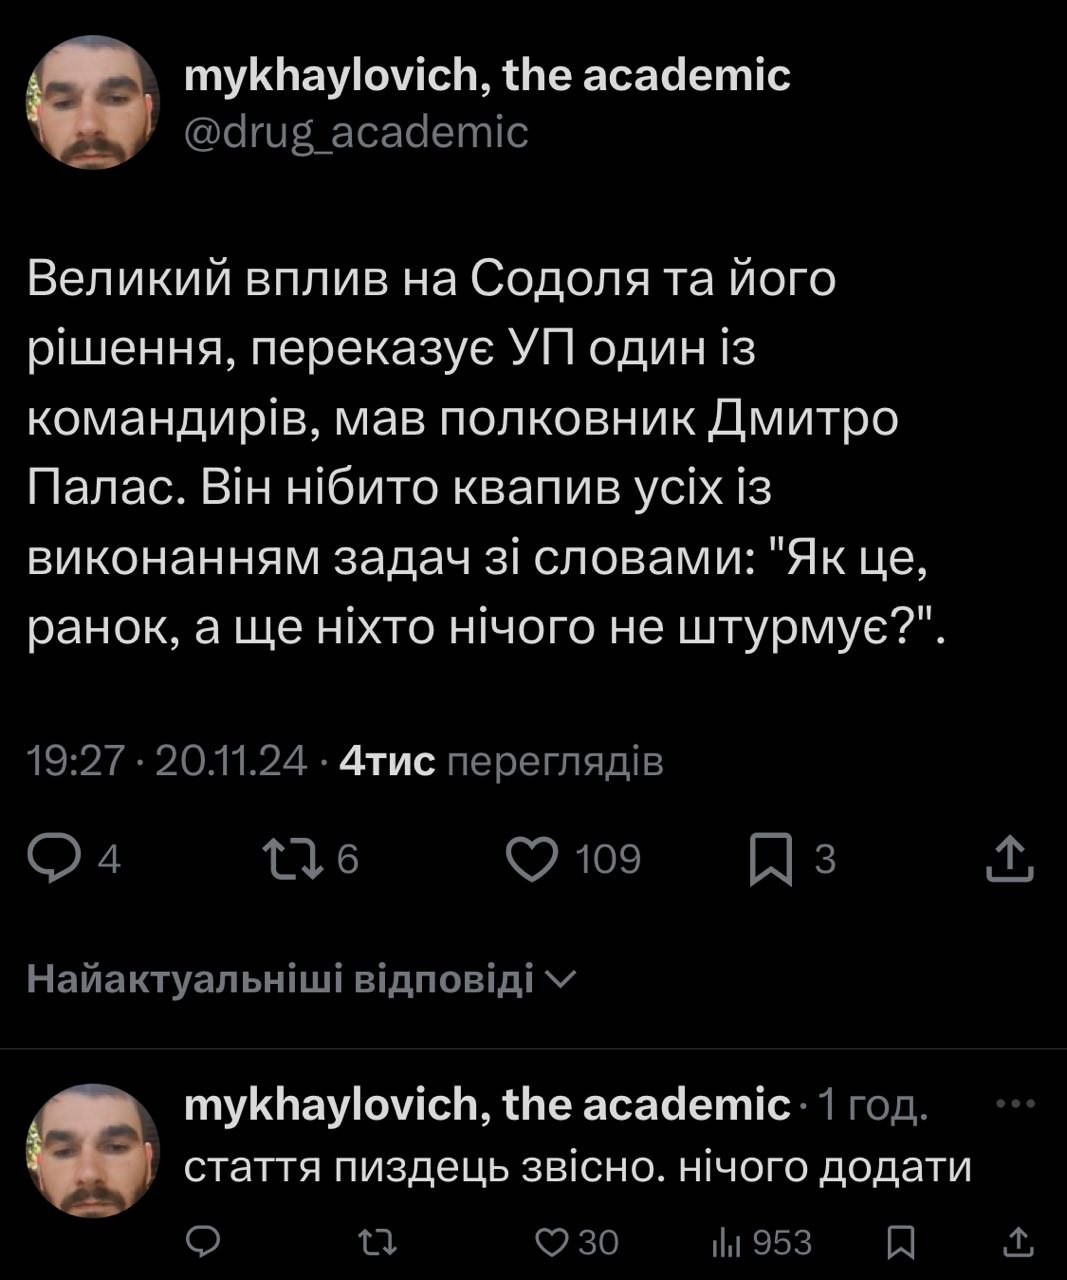
Task: Open the three-dot menu on the reply
Action: click(x=1017, y=1105)
